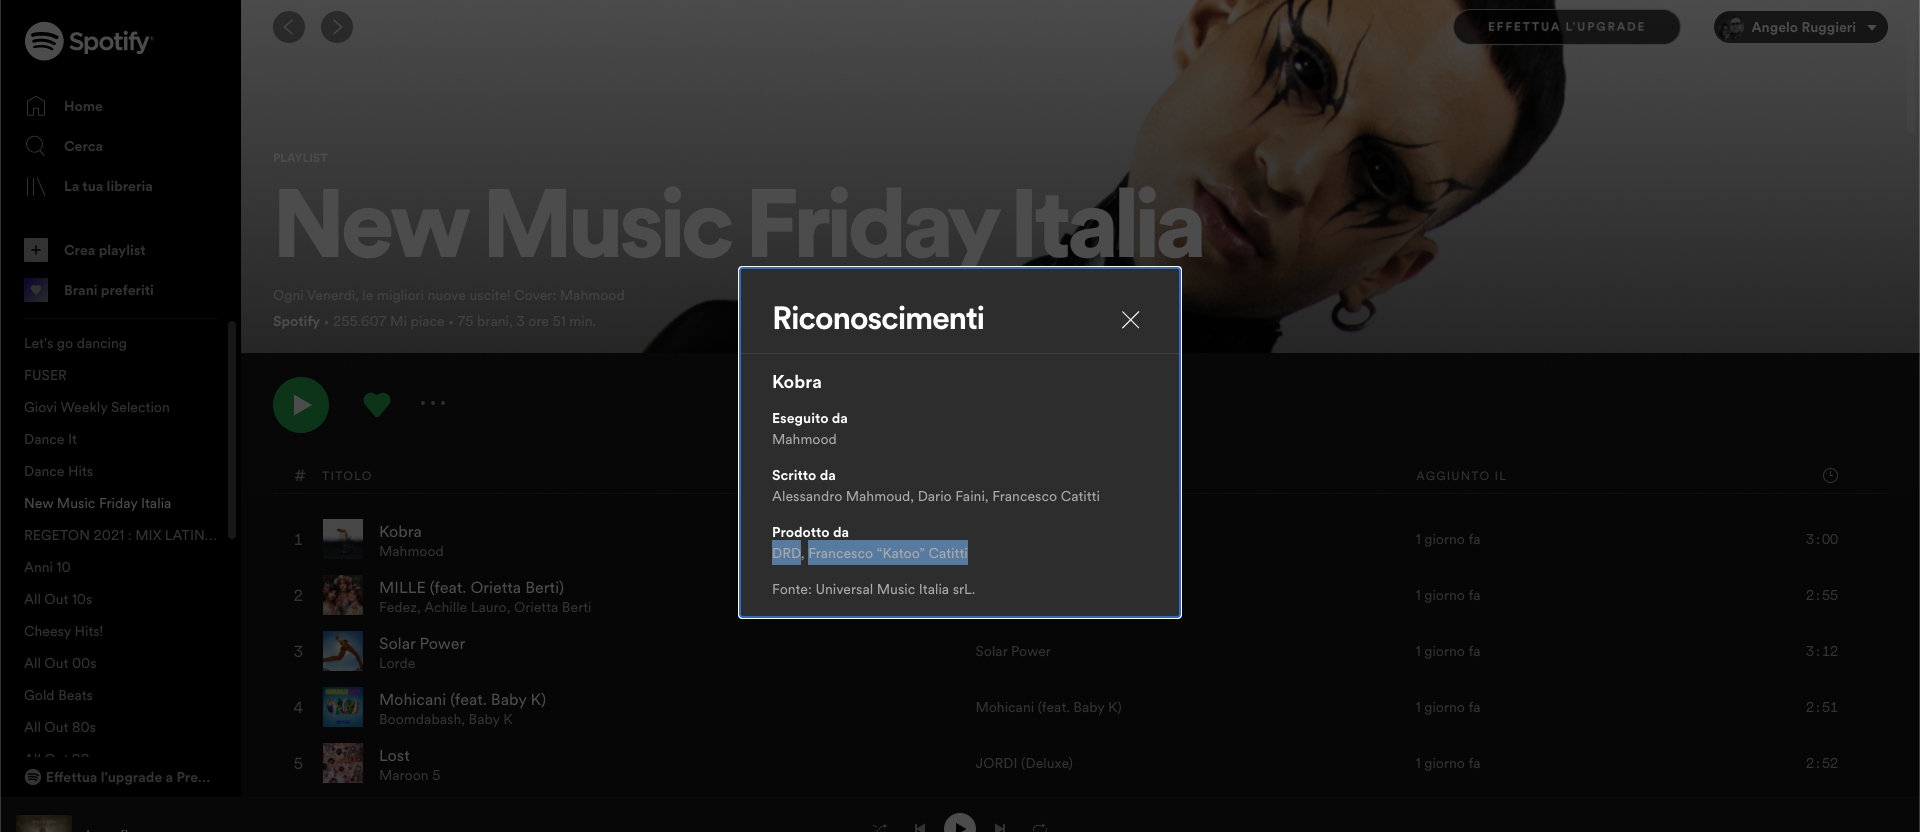Screen dimensions: 1920x832
Task: Sort by the clock duration column icon
Action: 1830,476
